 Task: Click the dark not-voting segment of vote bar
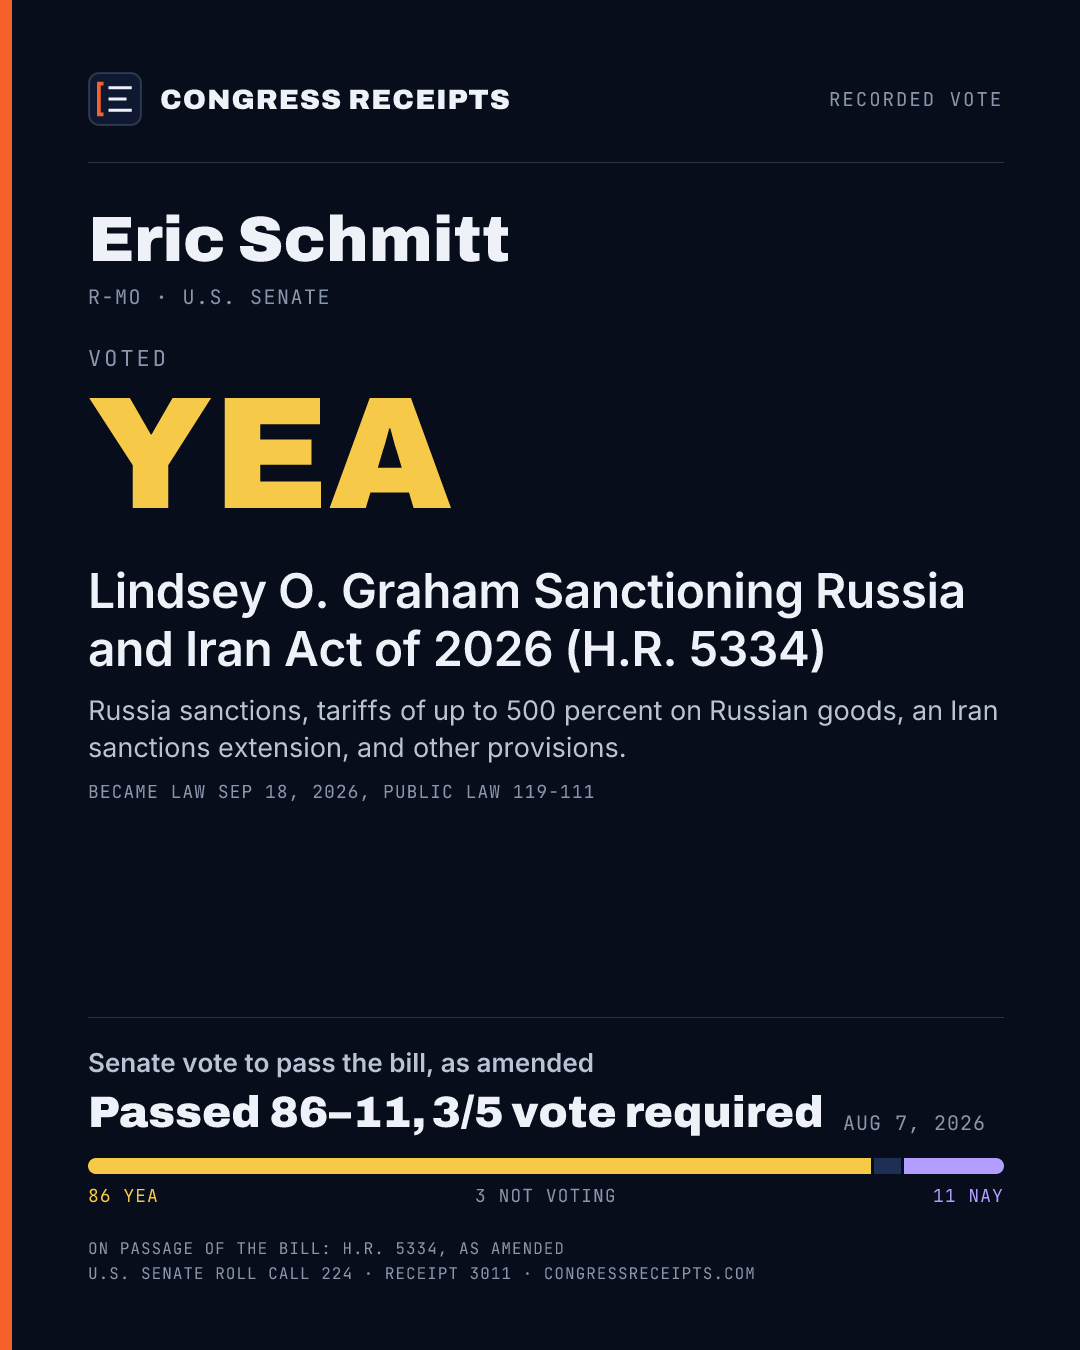pyautogui.click(x=887, y=1166)
